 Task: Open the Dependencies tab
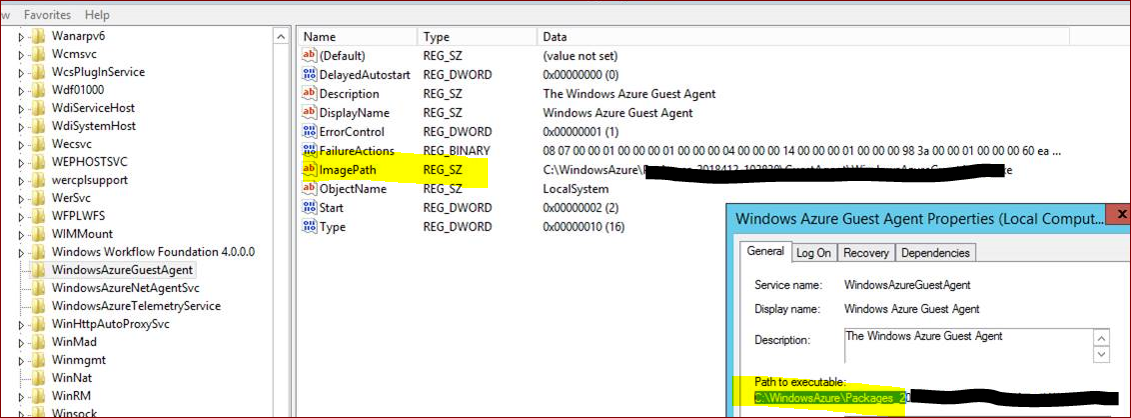[x=935, y=253]
